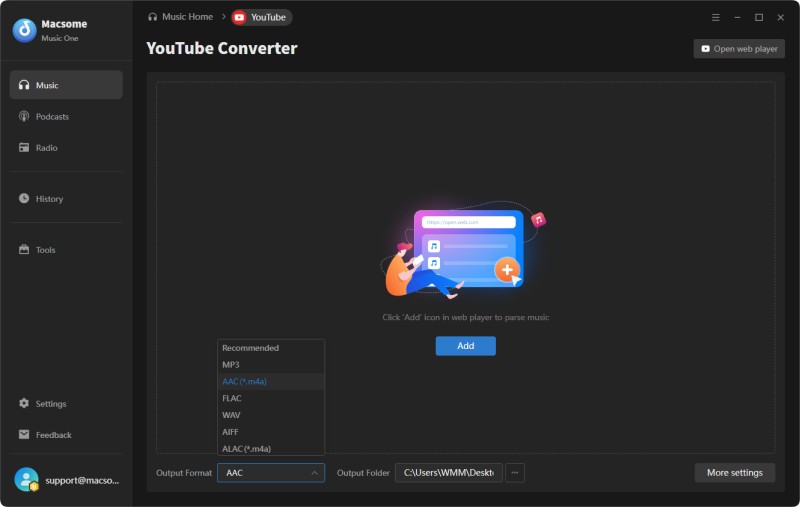Open the Feedback page
Screen dimensions: 800x507
pos(66,435)
